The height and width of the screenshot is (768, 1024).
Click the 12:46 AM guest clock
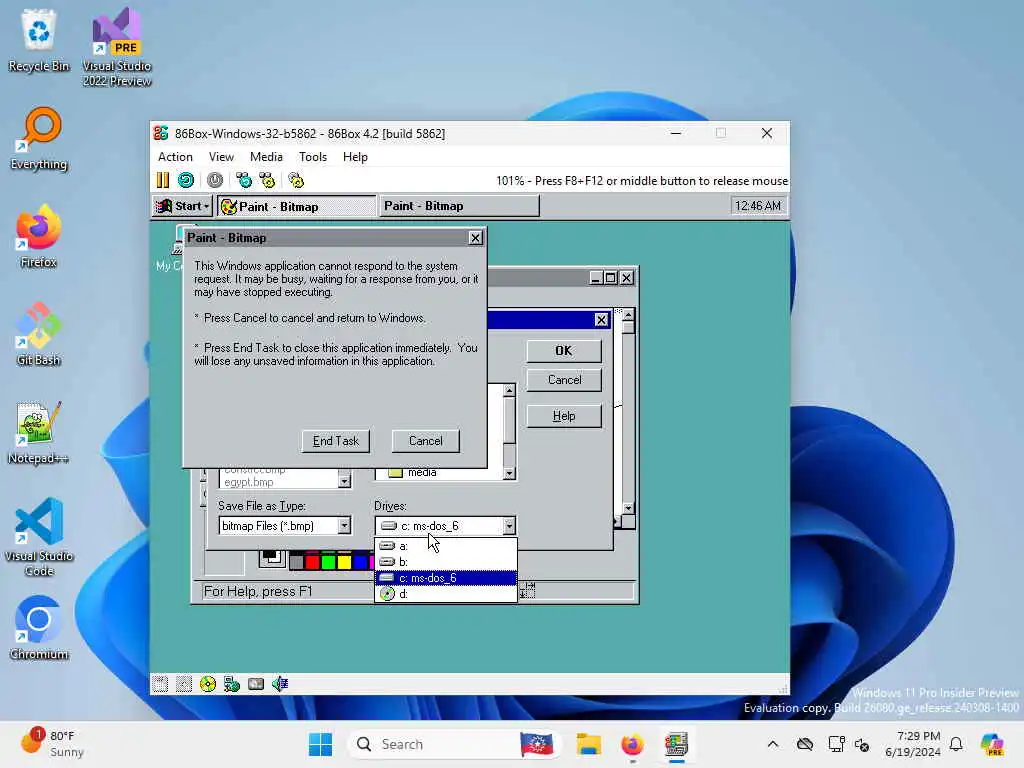click(758, 206)
